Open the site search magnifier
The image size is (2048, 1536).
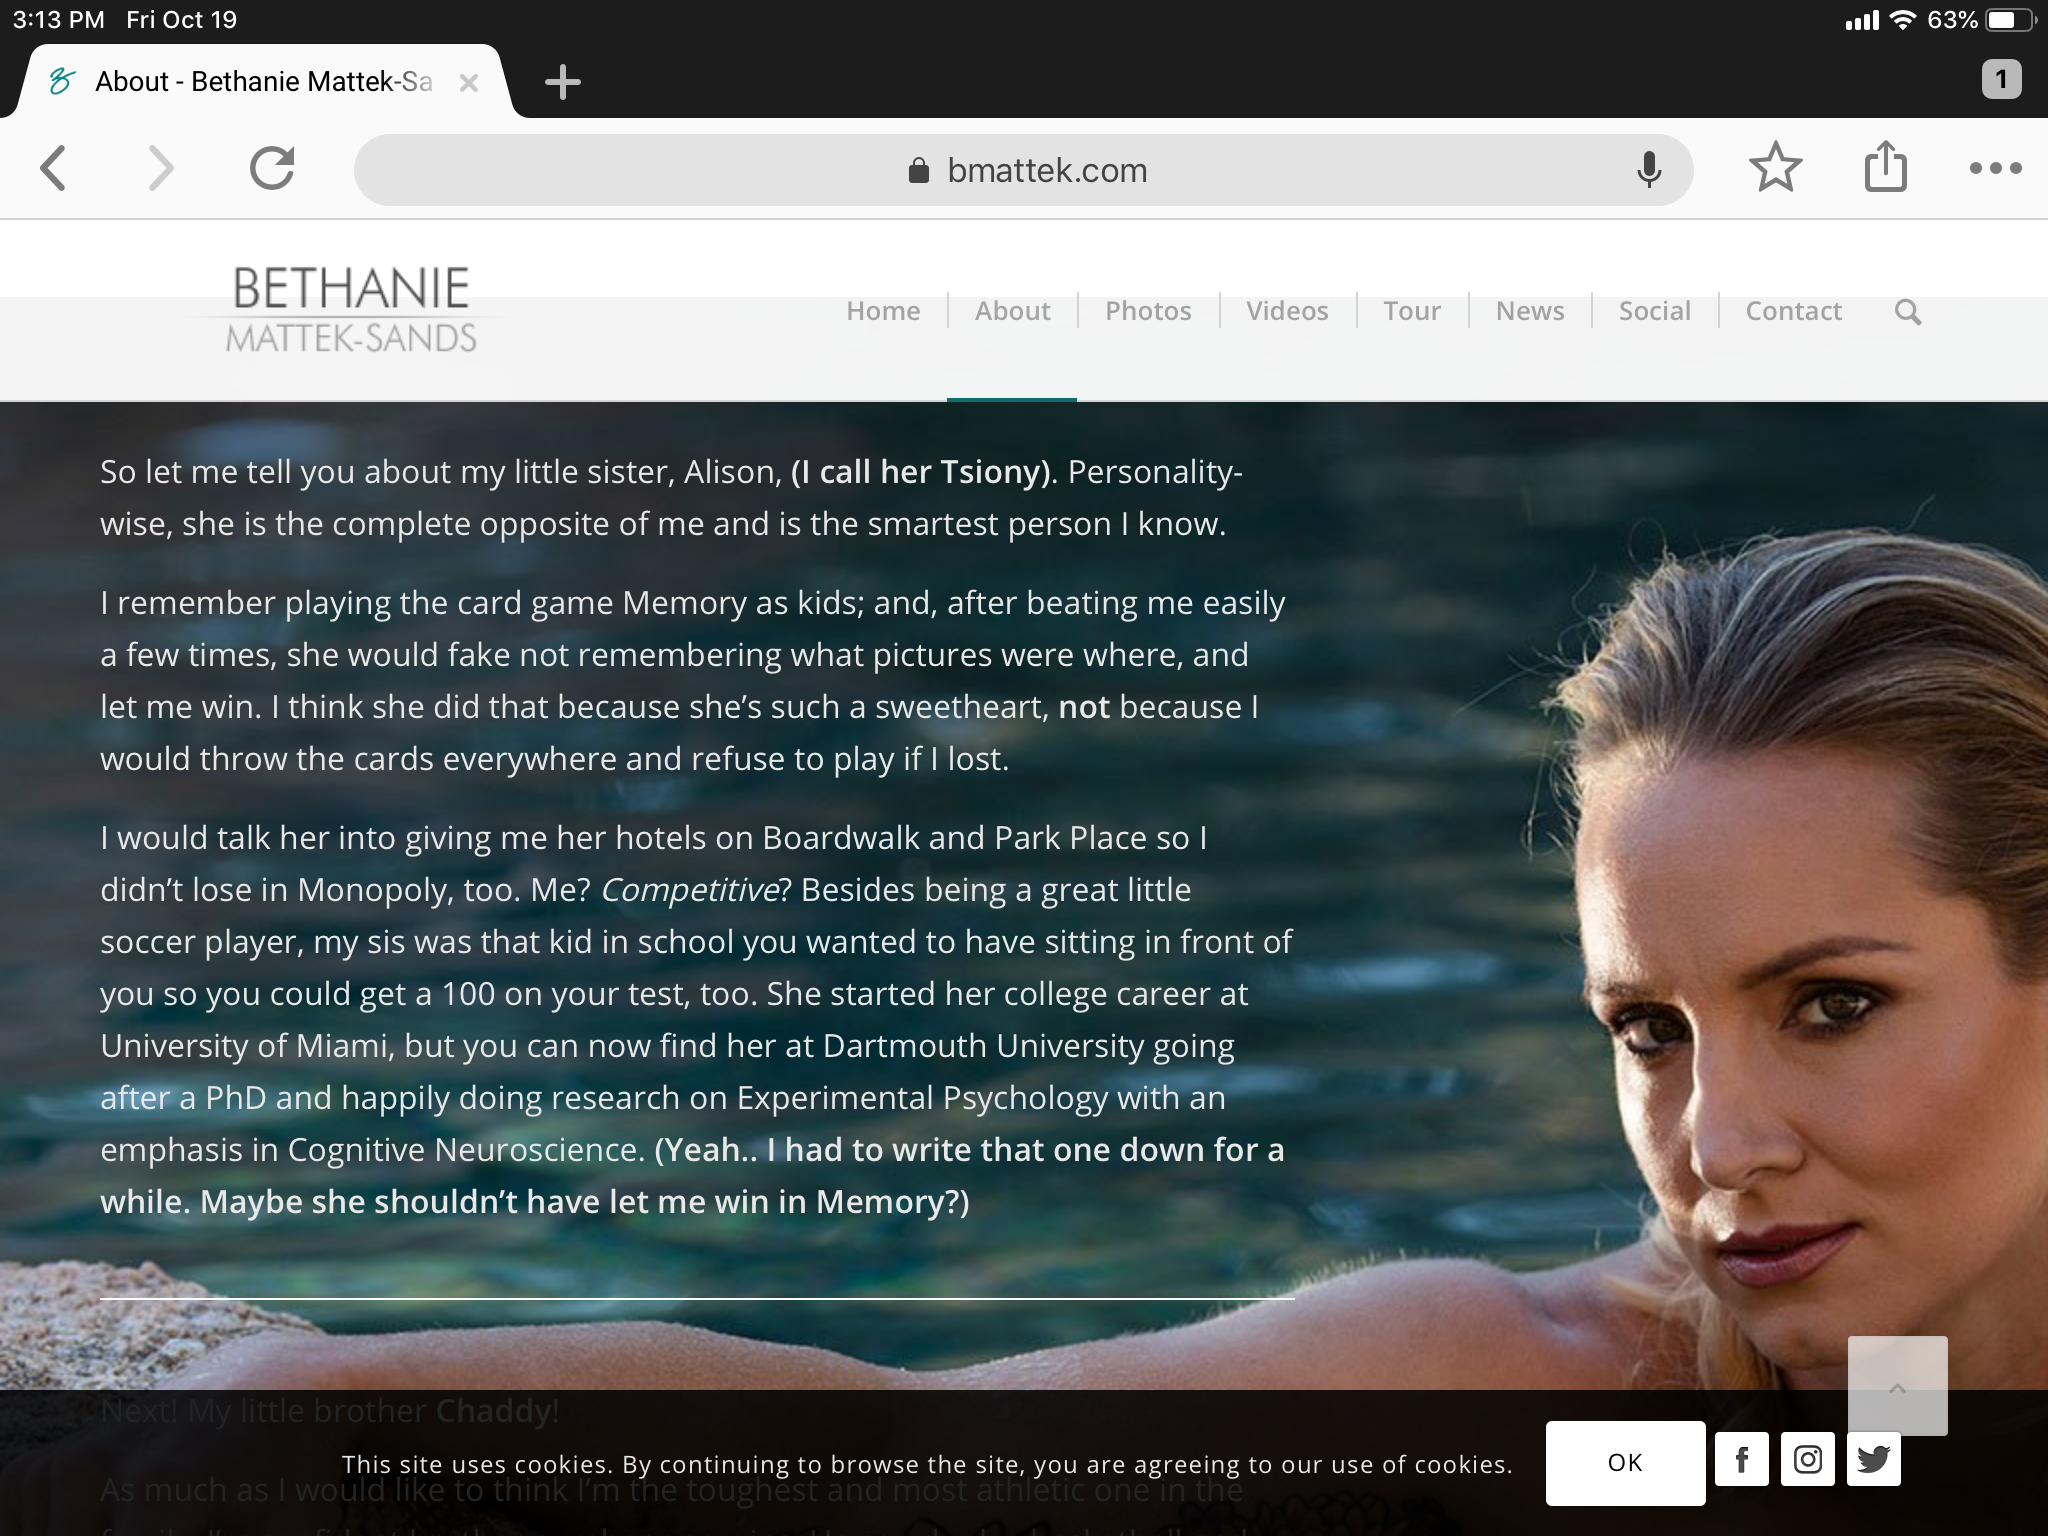[1908, 312]
